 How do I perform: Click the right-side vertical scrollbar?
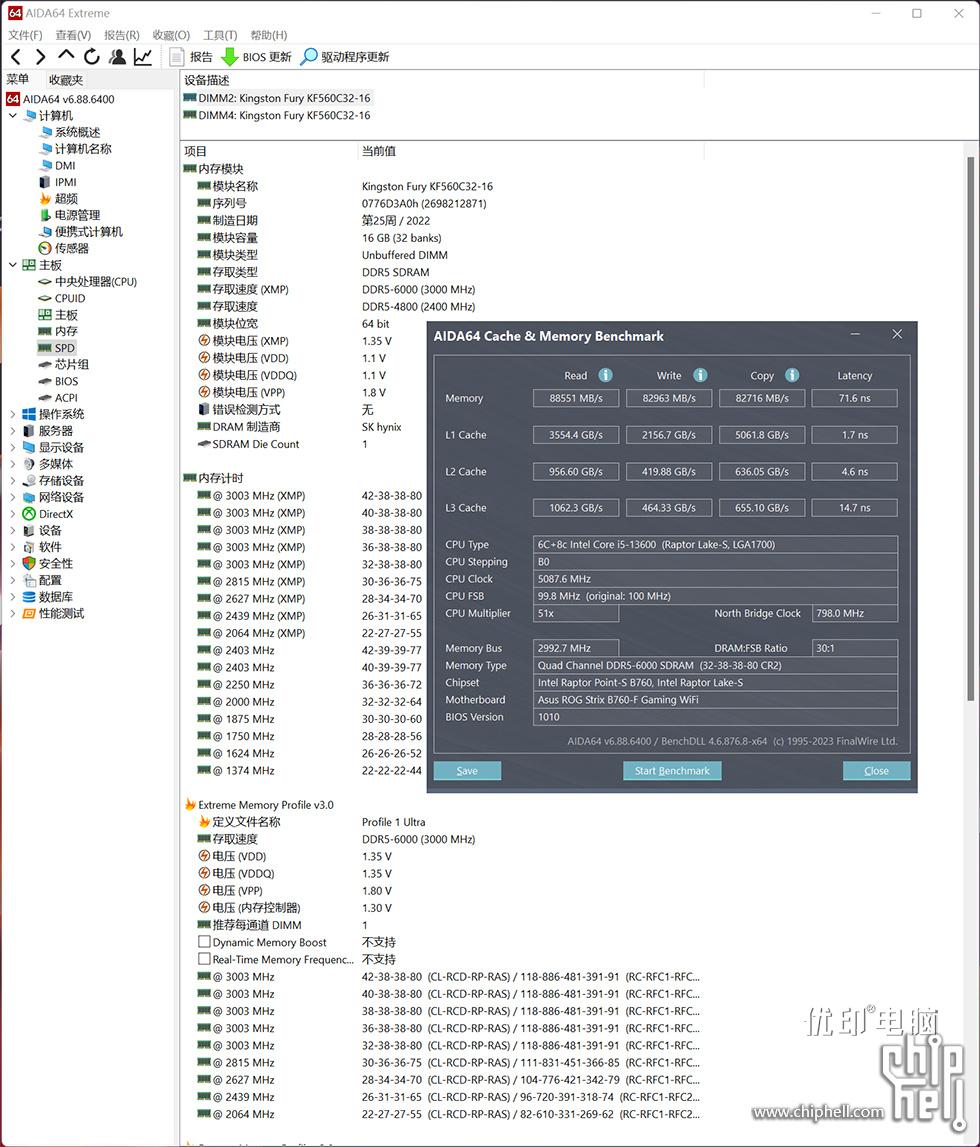coord(971,428)
